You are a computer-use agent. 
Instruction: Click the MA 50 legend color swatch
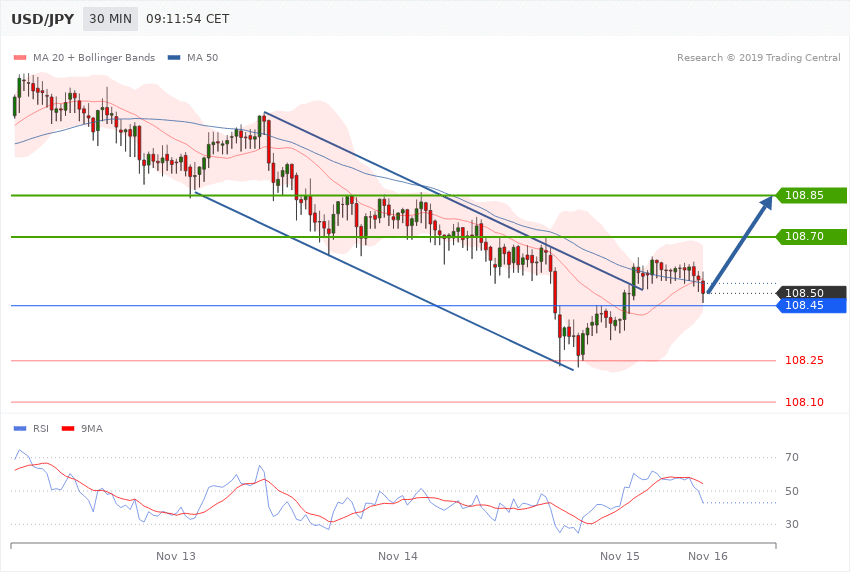tap(174, 58)
